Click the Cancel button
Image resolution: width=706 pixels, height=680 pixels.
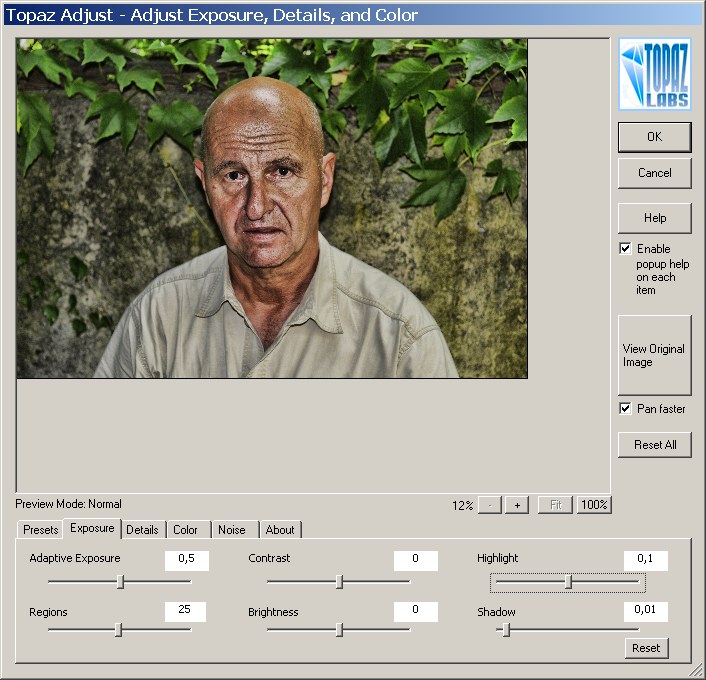pyautogui.click(x=654, y=173)
